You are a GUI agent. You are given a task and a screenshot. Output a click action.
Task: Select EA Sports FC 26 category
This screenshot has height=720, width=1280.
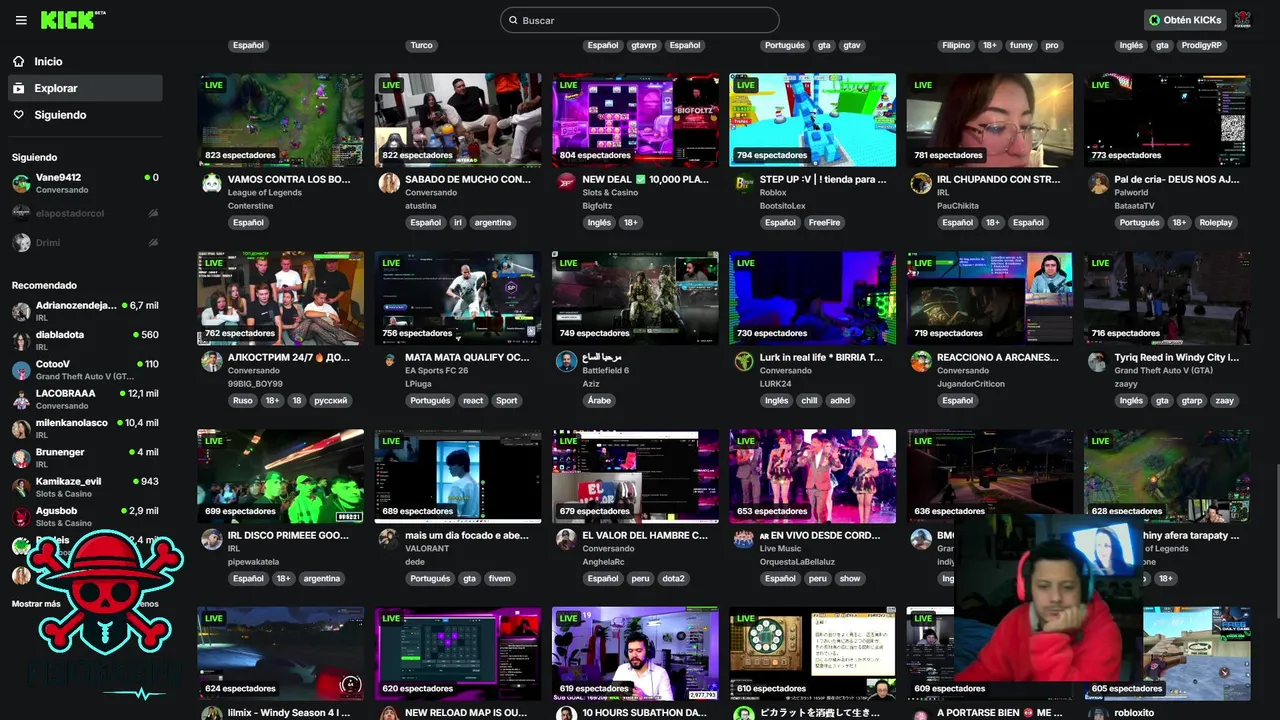(x=436, y=371)
